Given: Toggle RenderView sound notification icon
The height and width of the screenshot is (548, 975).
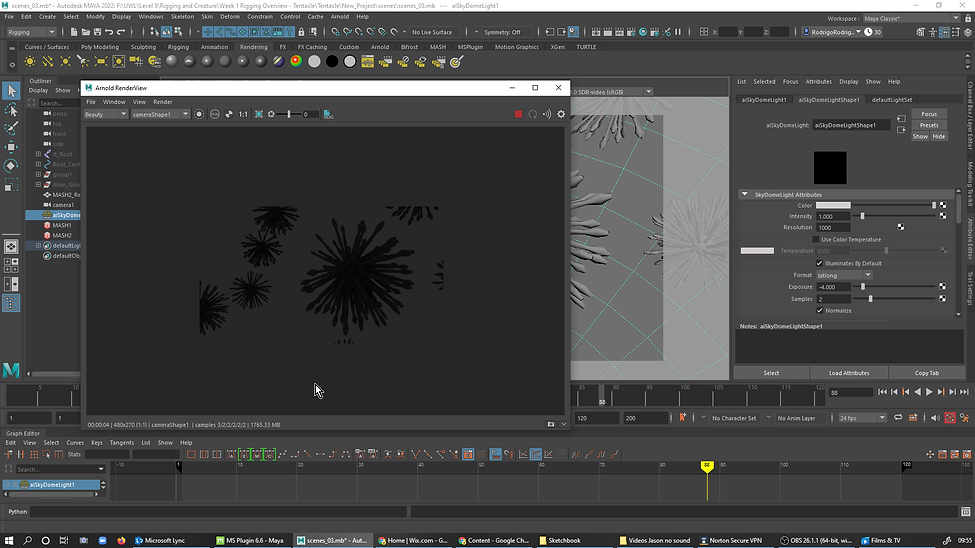Looking at the screenshot, I should (547, 114).
